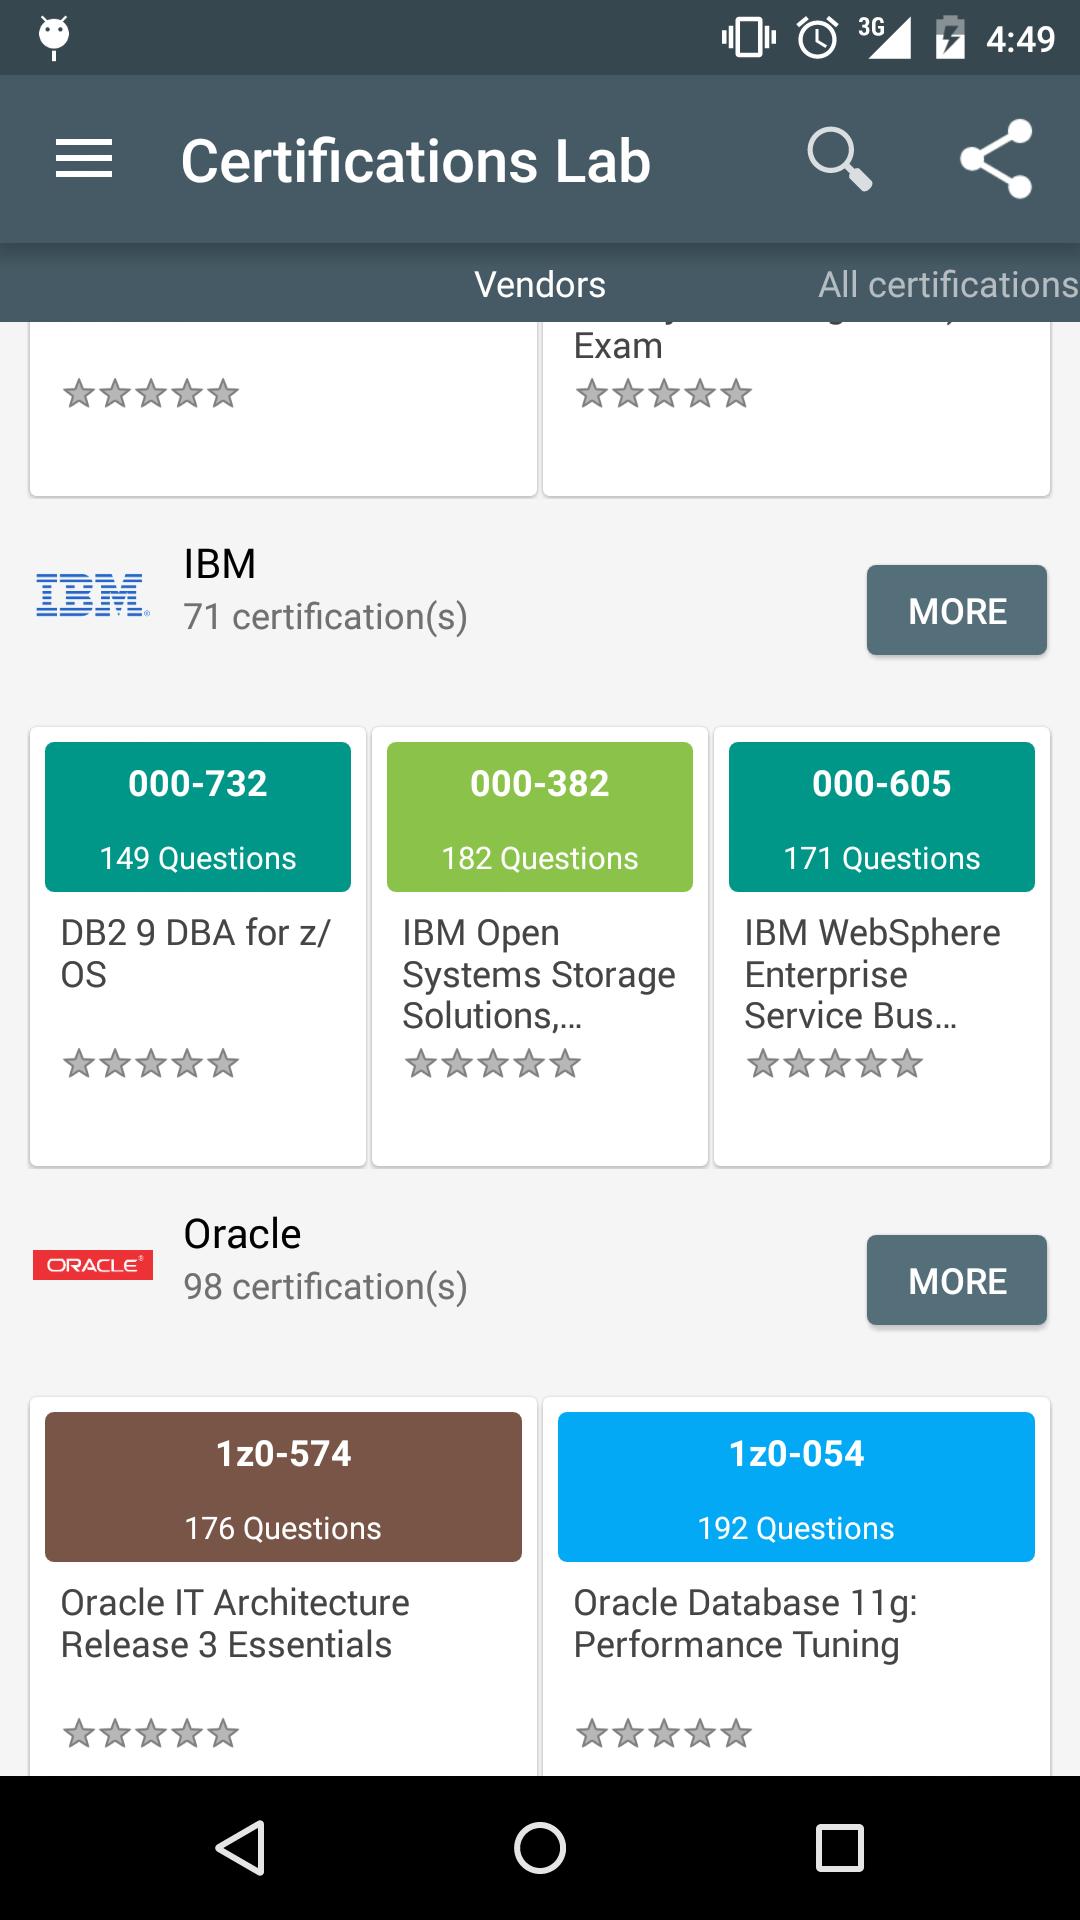The image size is (1080, 1920).
Task: Select 'DB2 9 DBA for z/OS' title
Action: click(196, 953)
